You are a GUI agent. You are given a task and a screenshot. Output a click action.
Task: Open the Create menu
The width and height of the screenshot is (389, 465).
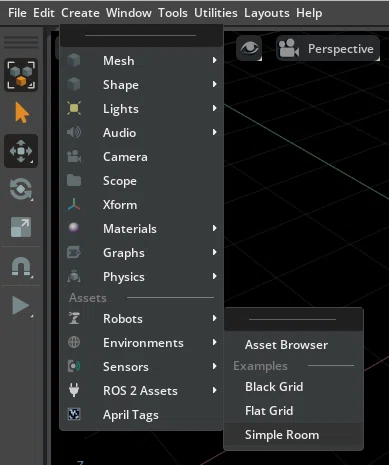[x=80, y=13]
